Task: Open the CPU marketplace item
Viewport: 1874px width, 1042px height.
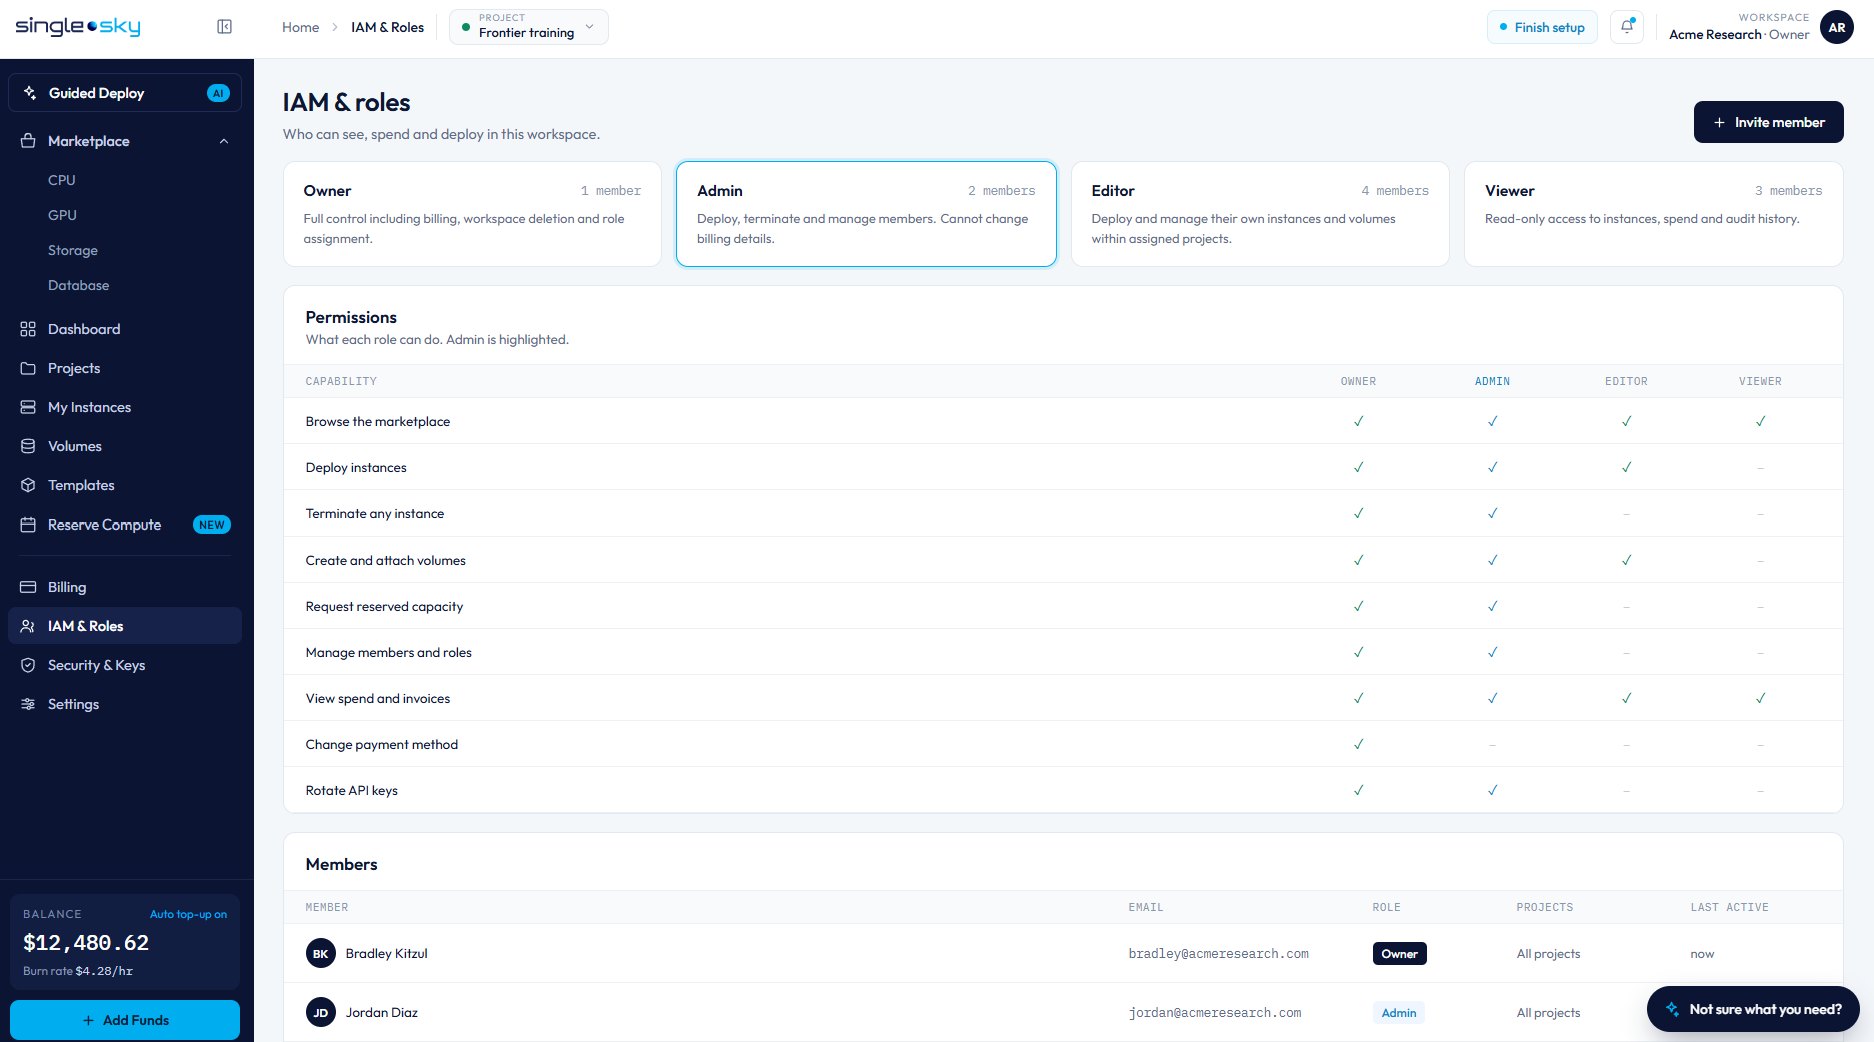Action: pyautogui.click(x=62, y=180)
